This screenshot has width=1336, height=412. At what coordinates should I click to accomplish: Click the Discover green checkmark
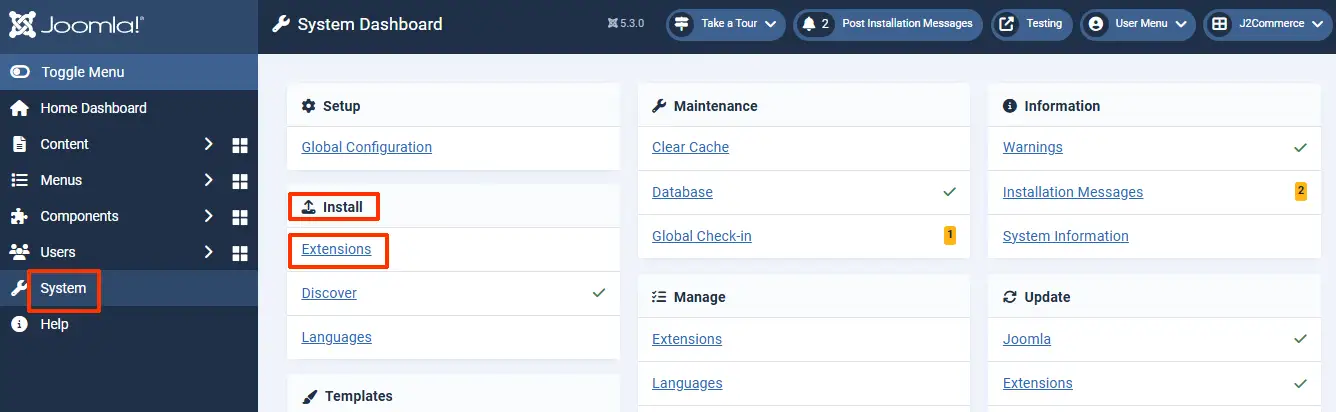pyautogui.click(x=599, y=293)
